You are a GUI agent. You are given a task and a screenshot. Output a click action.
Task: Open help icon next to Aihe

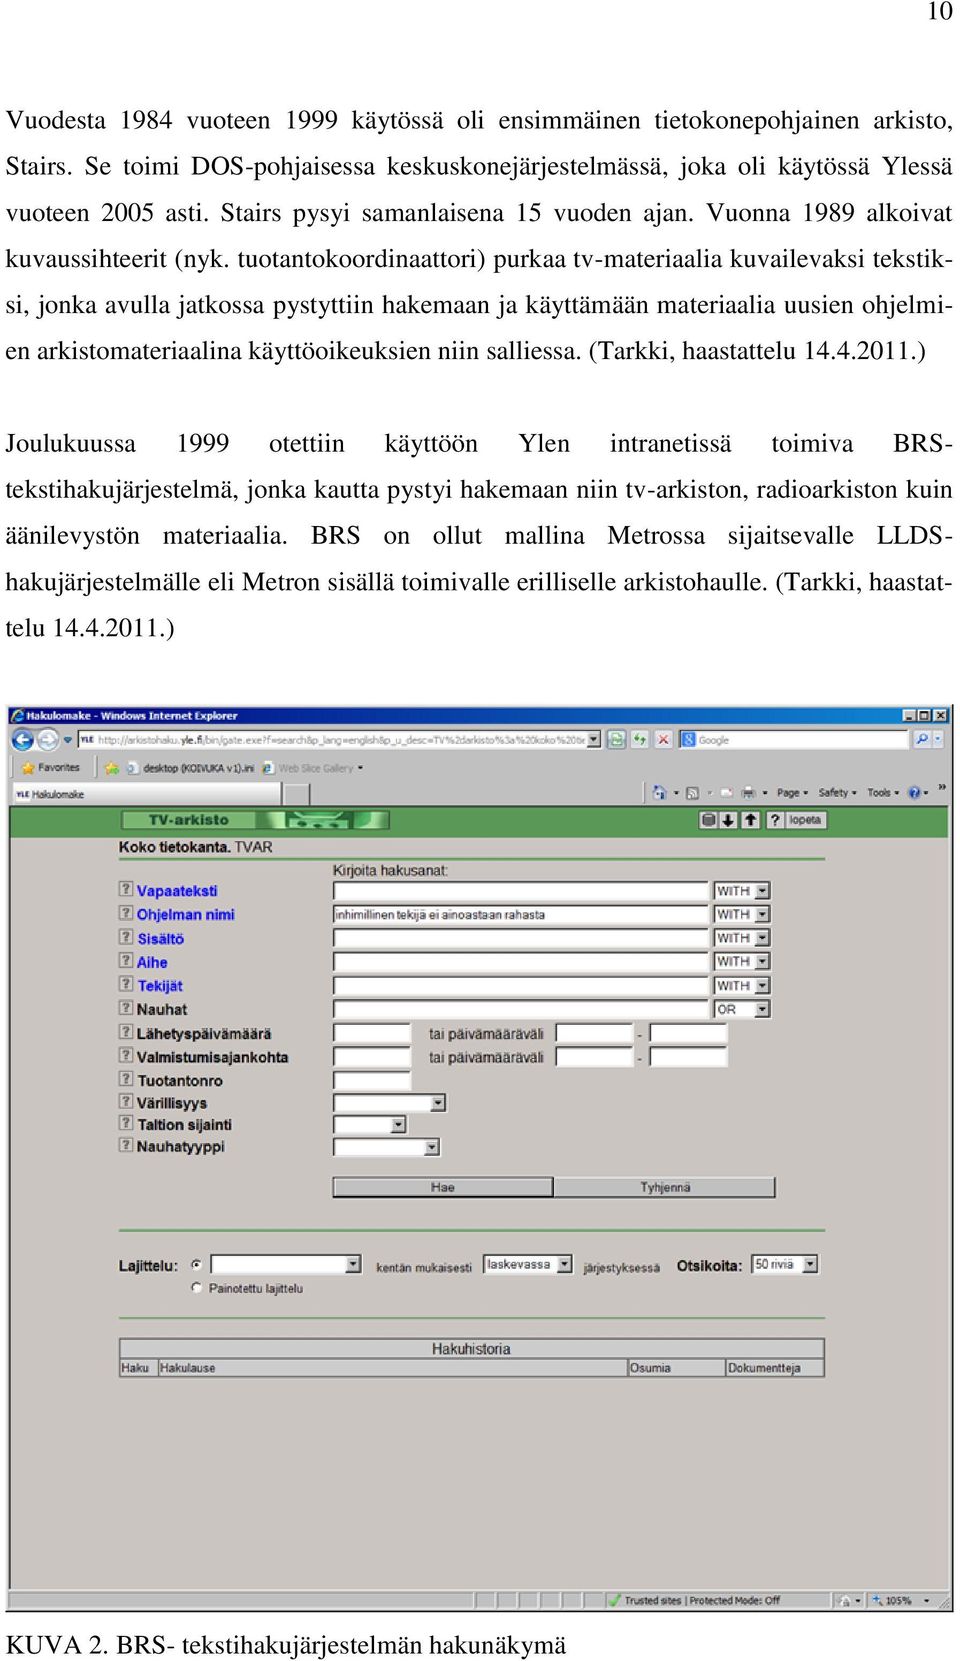(x=126, y=960)
